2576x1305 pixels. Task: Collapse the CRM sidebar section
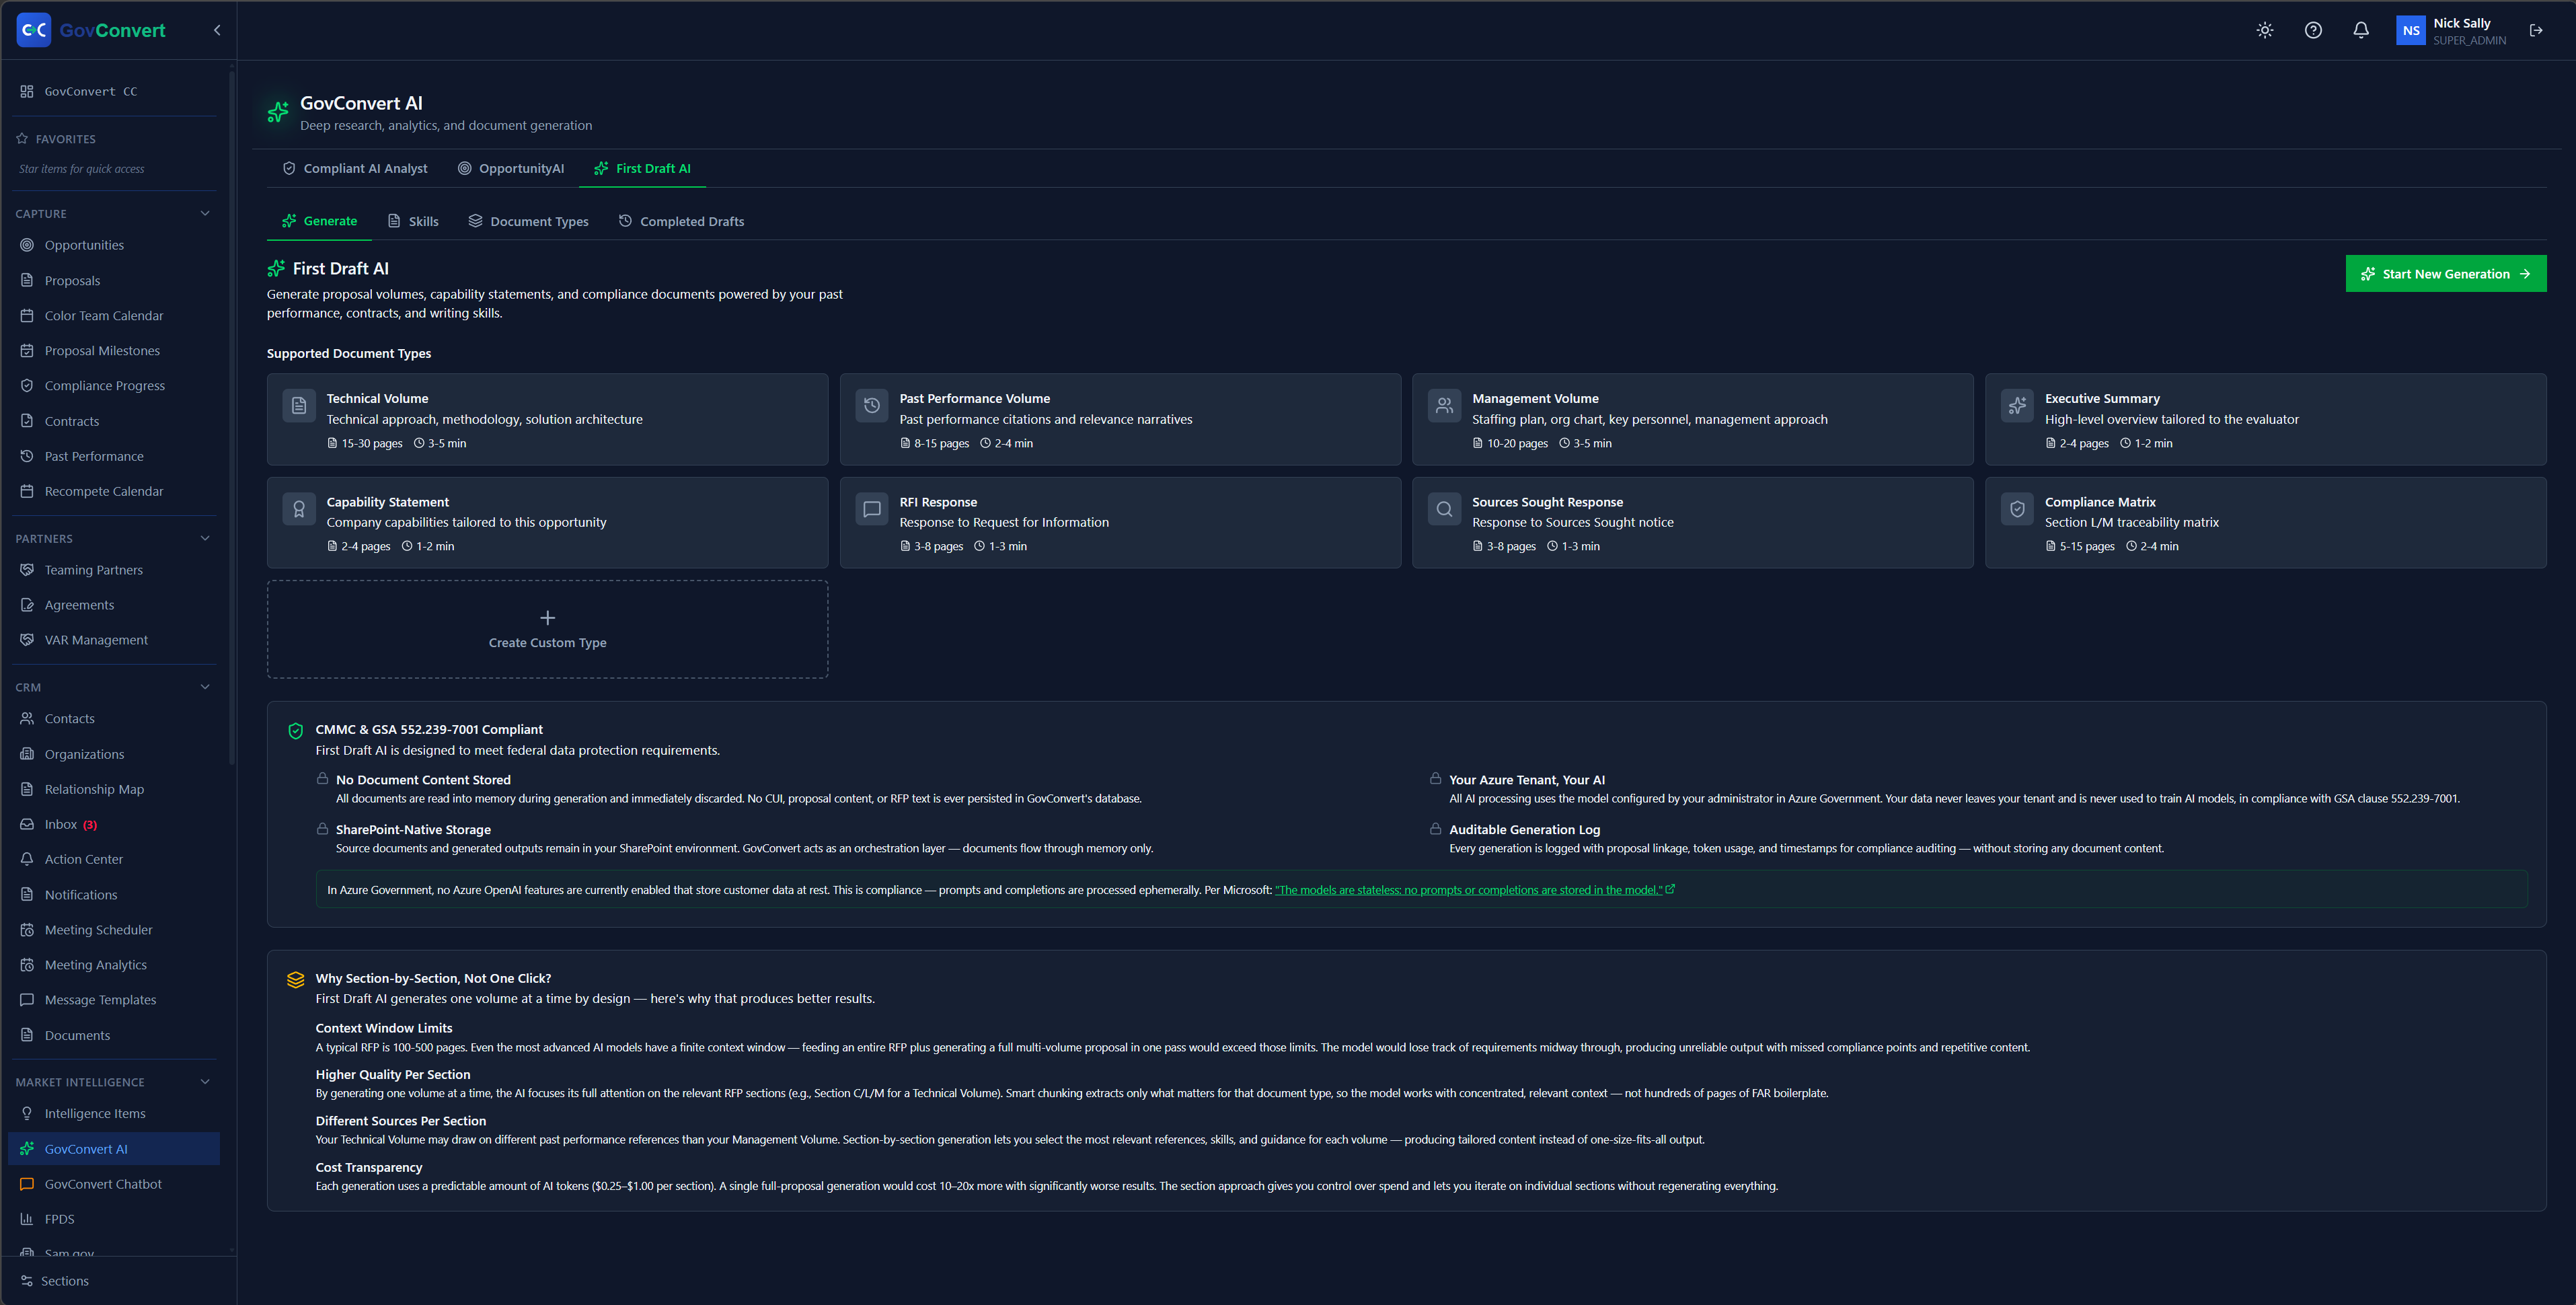point(205,687)
